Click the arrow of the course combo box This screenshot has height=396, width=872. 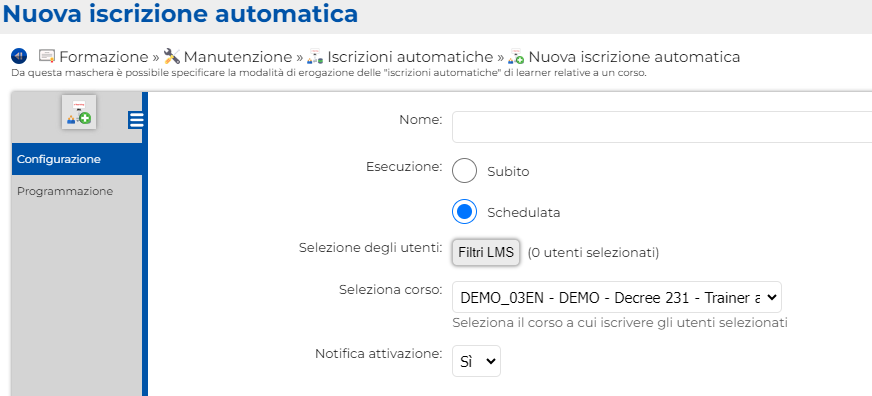[x=771, y=298]
